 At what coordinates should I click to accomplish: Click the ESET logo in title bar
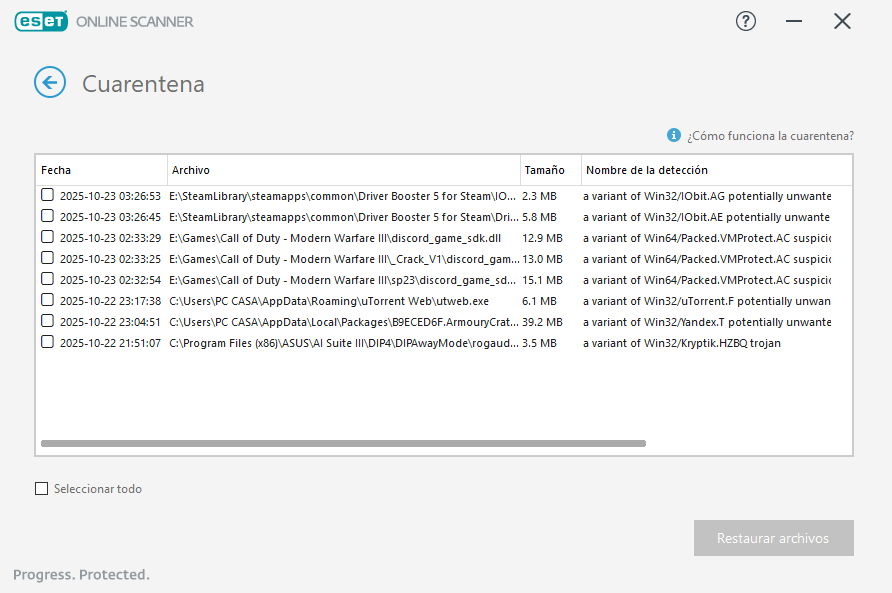click(41, 21)
